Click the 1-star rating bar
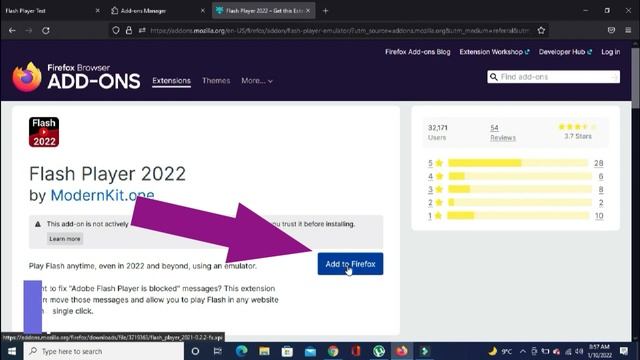Viewport: 640px width, 360px height. tap(518, 216)
